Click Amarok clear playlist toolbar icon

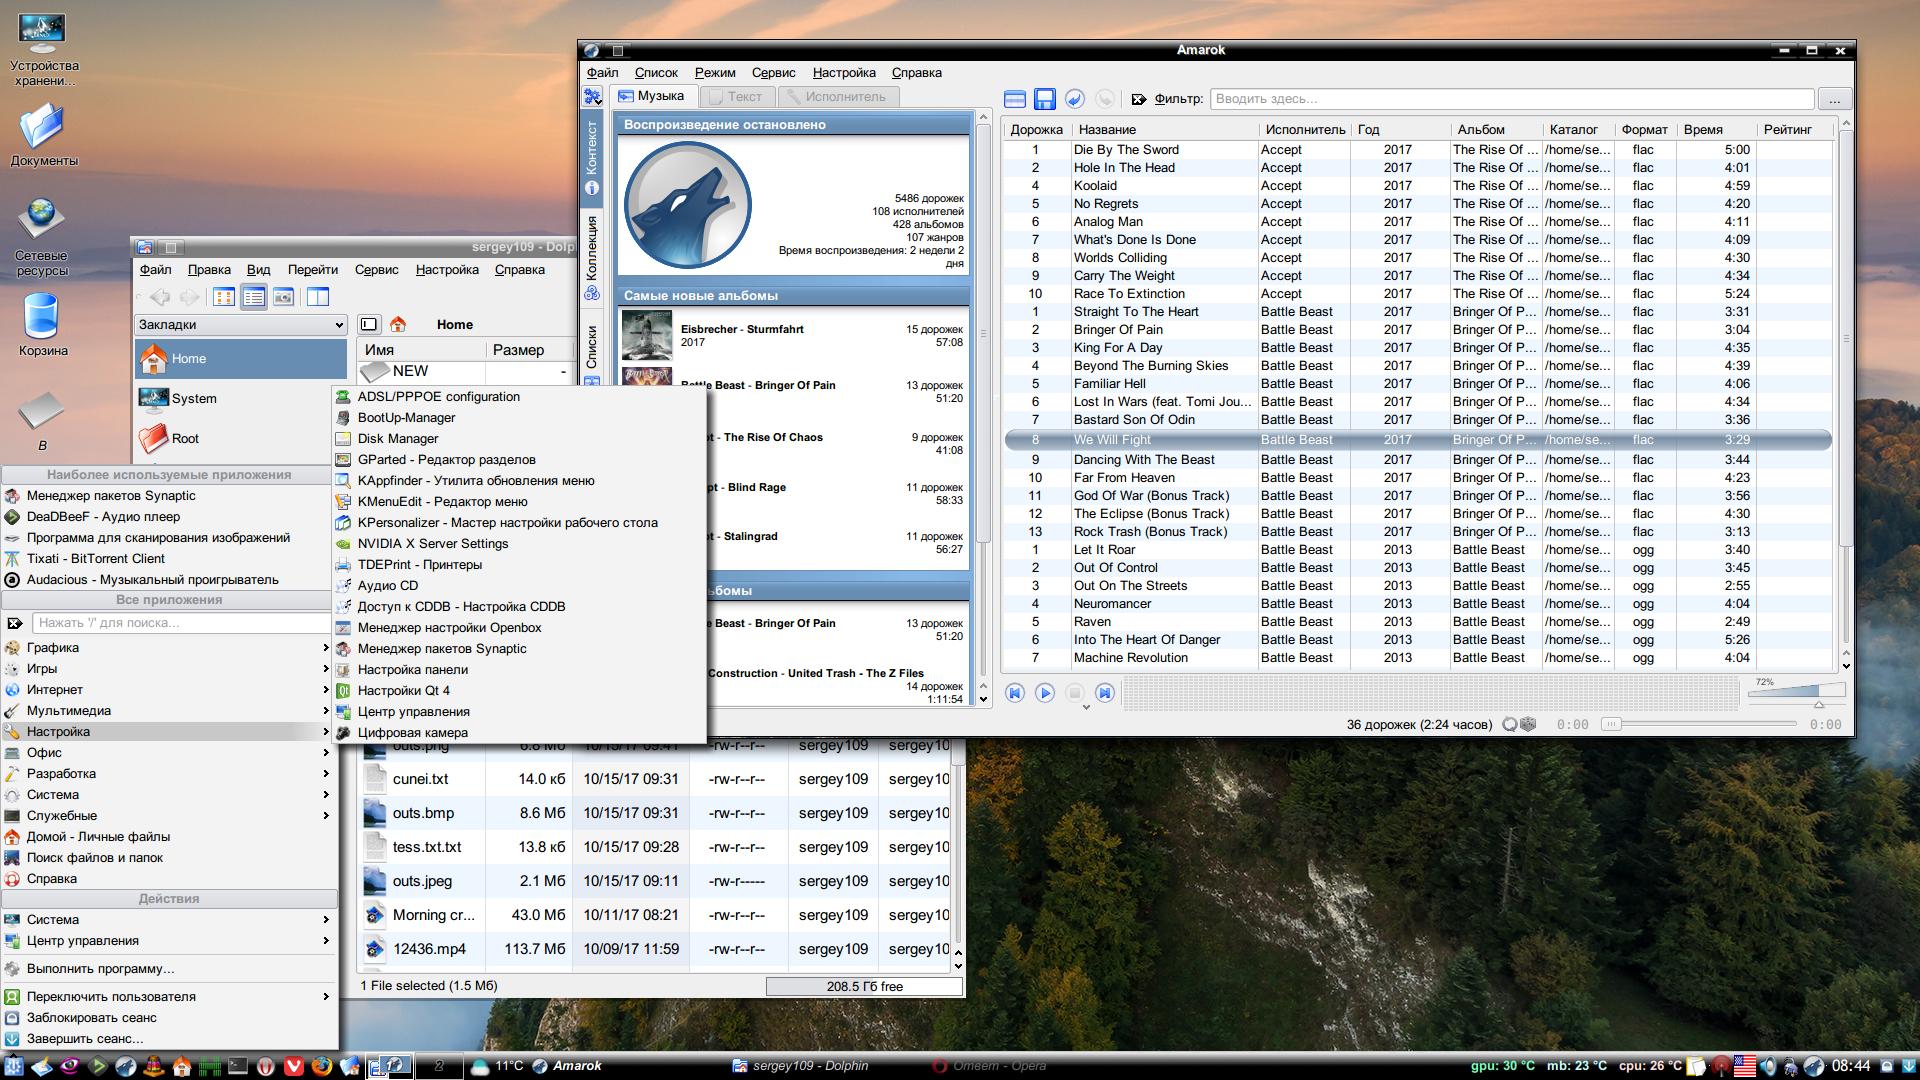1015,99
